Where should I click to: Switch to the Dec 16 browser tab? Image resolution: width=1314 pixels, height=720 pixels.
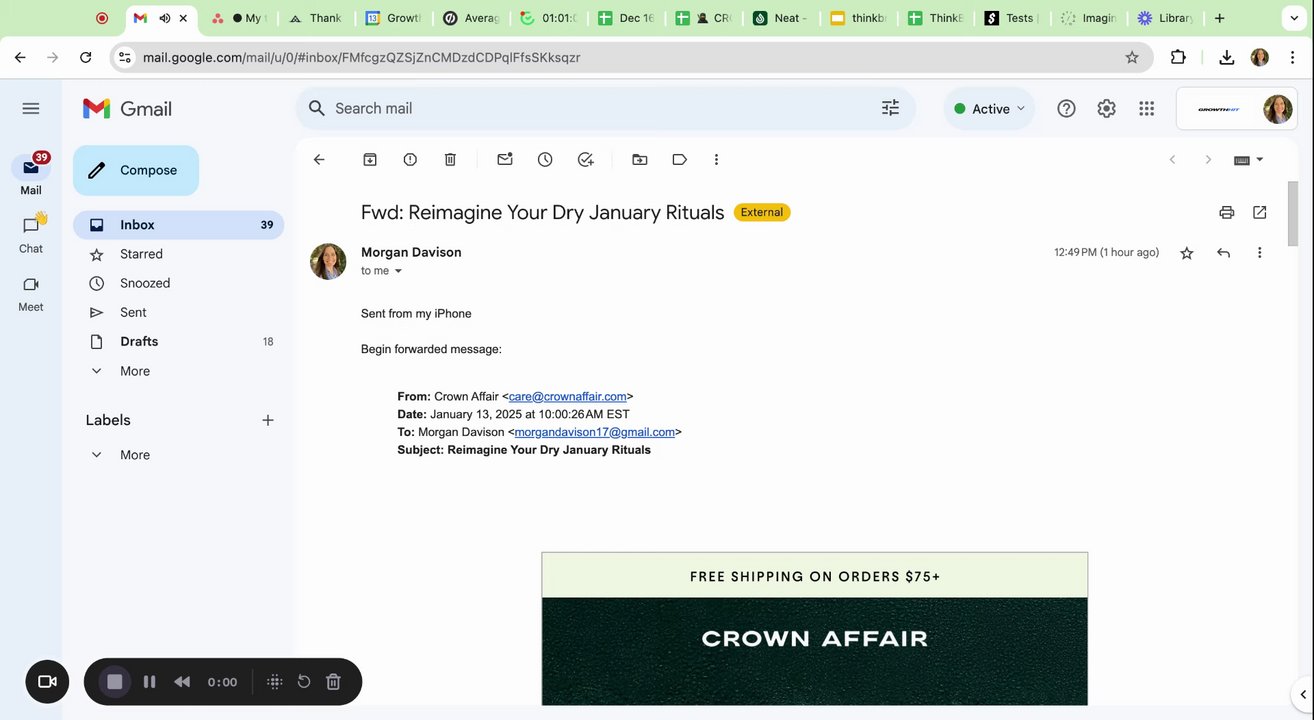click(x=626, y=18)
